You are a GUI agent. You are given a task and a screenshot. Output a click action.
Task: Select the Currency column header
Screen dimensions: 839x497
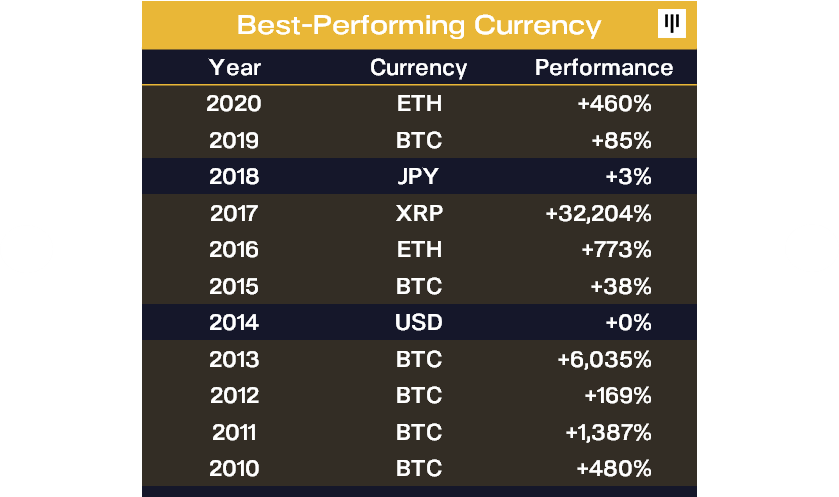coord(418,68)
